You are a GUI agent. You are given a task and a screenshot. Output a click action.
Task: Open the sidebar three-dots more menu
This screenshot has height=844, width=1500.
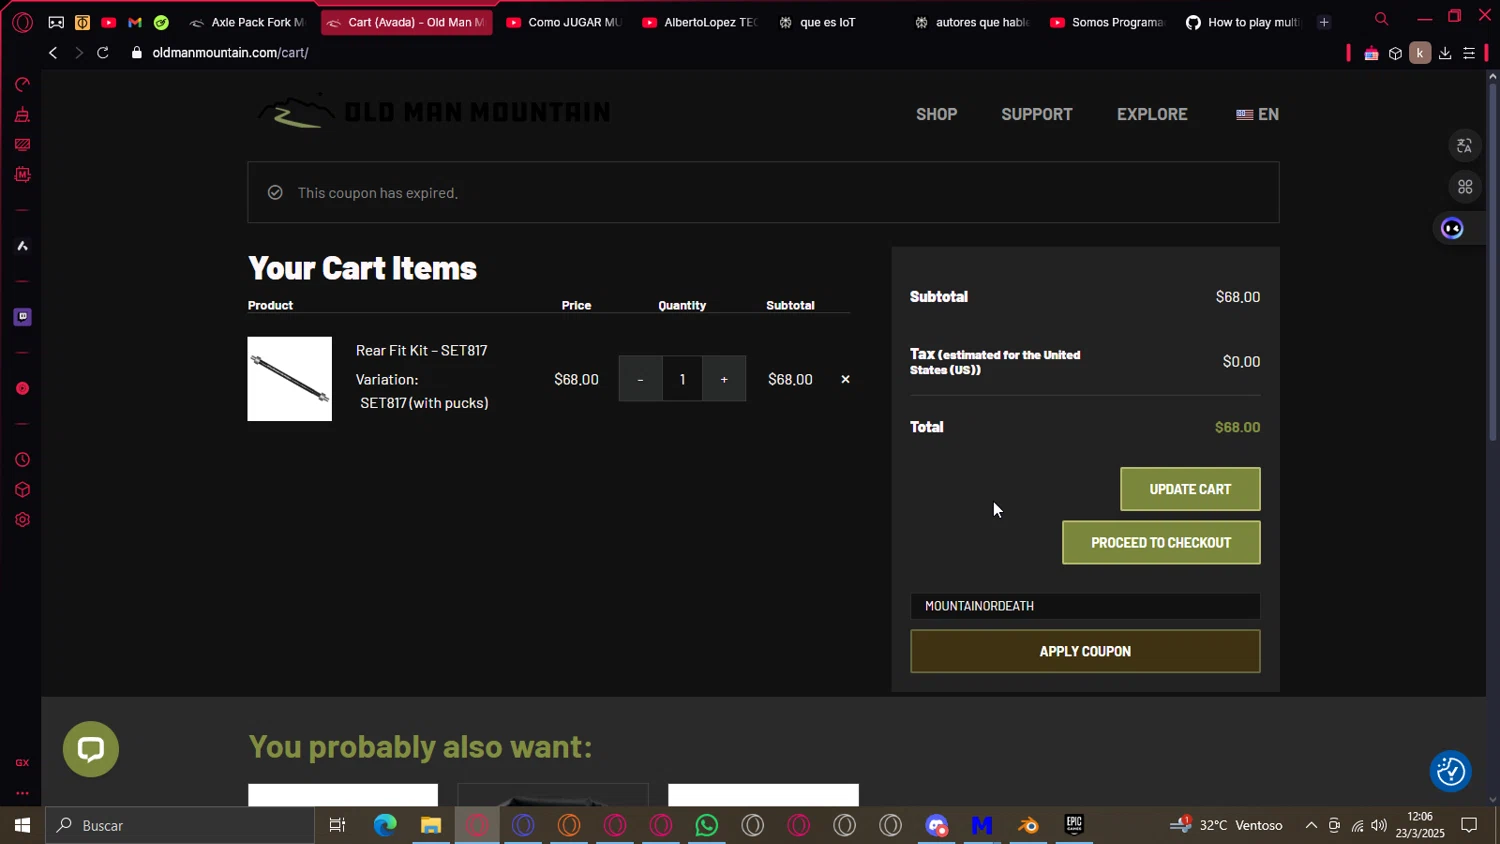(22, 794)
